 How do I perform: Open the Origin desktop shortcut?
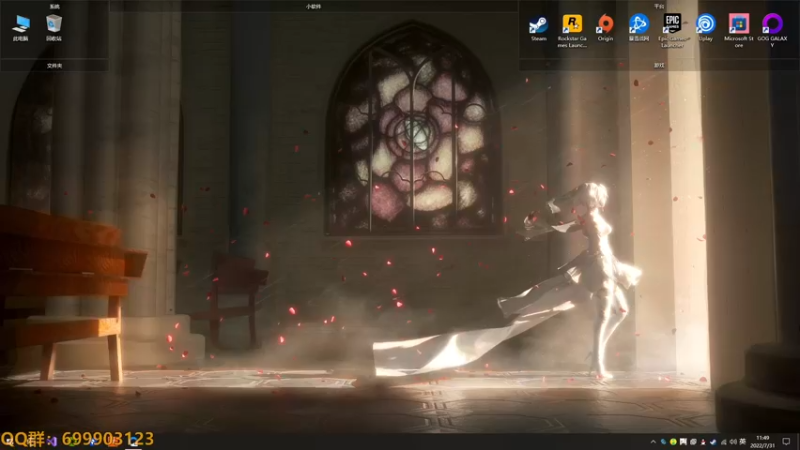[x=605, y=29]
